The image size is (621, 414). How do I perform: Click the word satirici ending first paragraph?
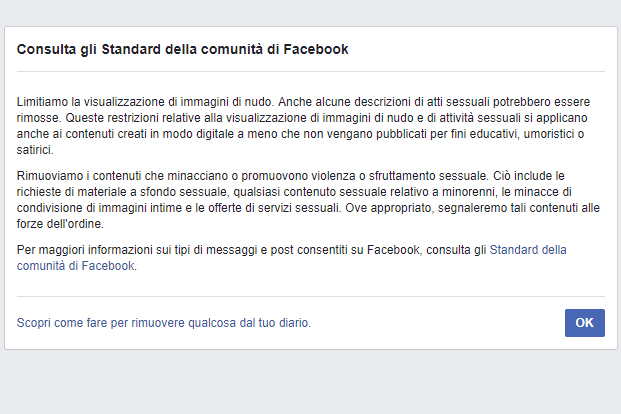pyautogui.click(x=34, y=149)
